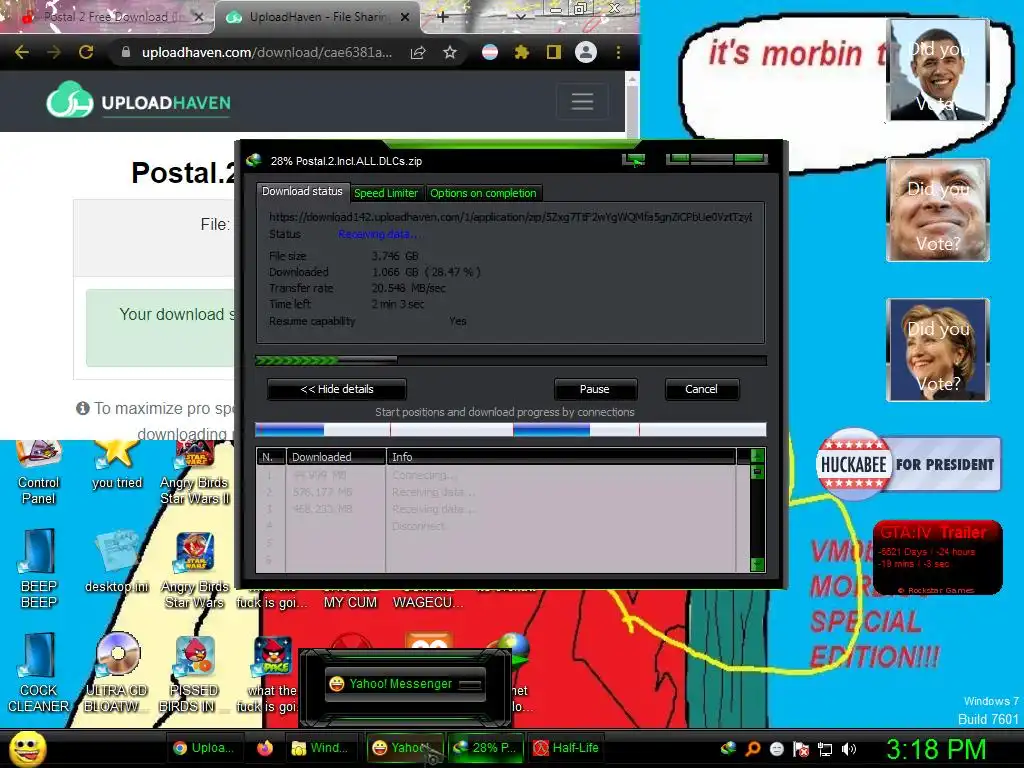Click the Hide details button

[337, 389]
